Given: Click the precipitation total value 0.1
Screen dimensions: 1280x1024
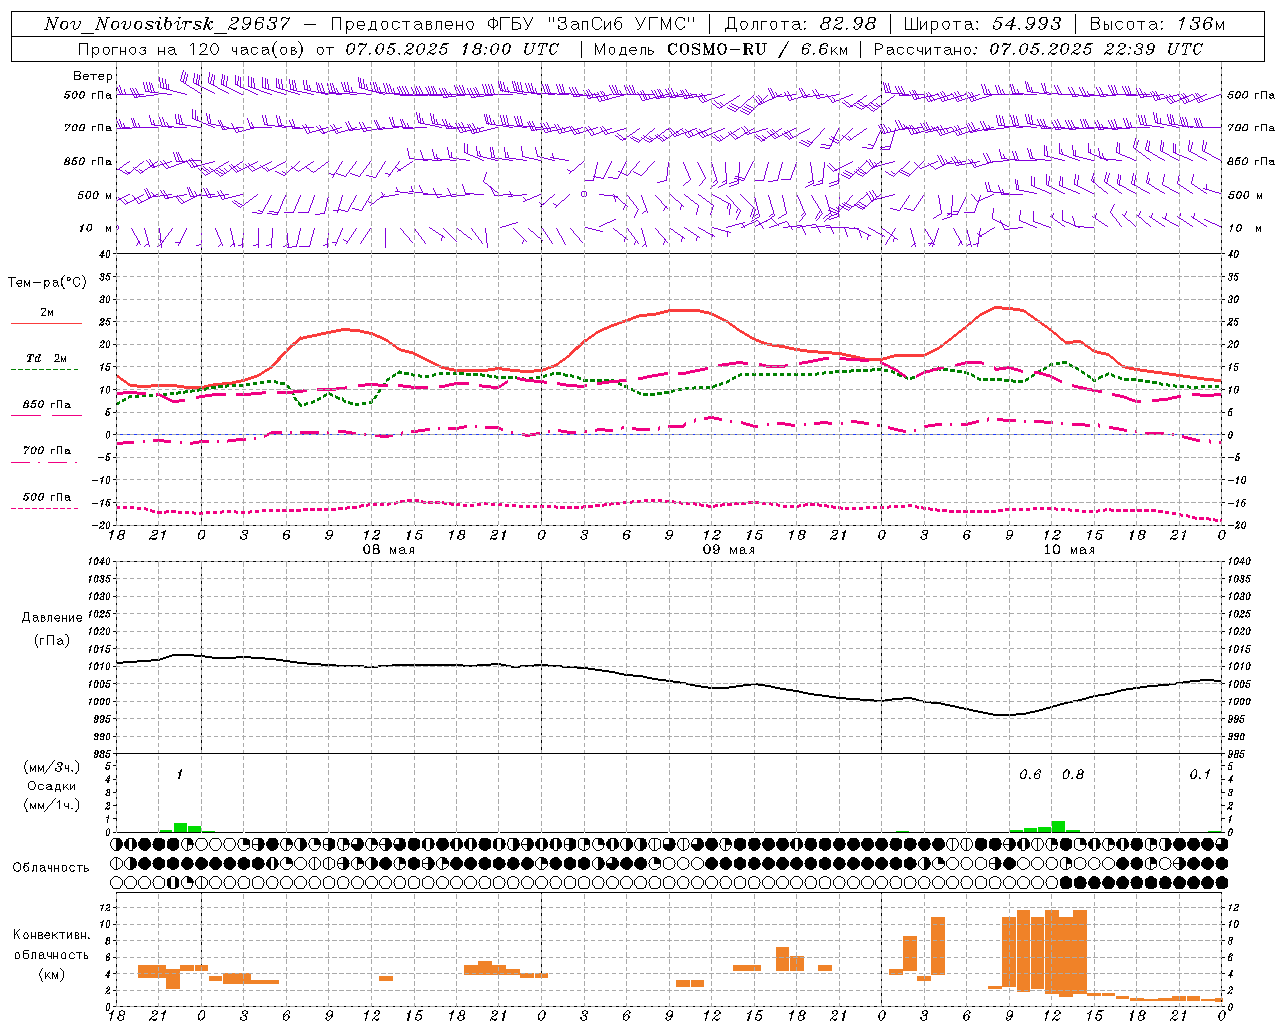Looking at the screenshot, I should click(1200, 775).
